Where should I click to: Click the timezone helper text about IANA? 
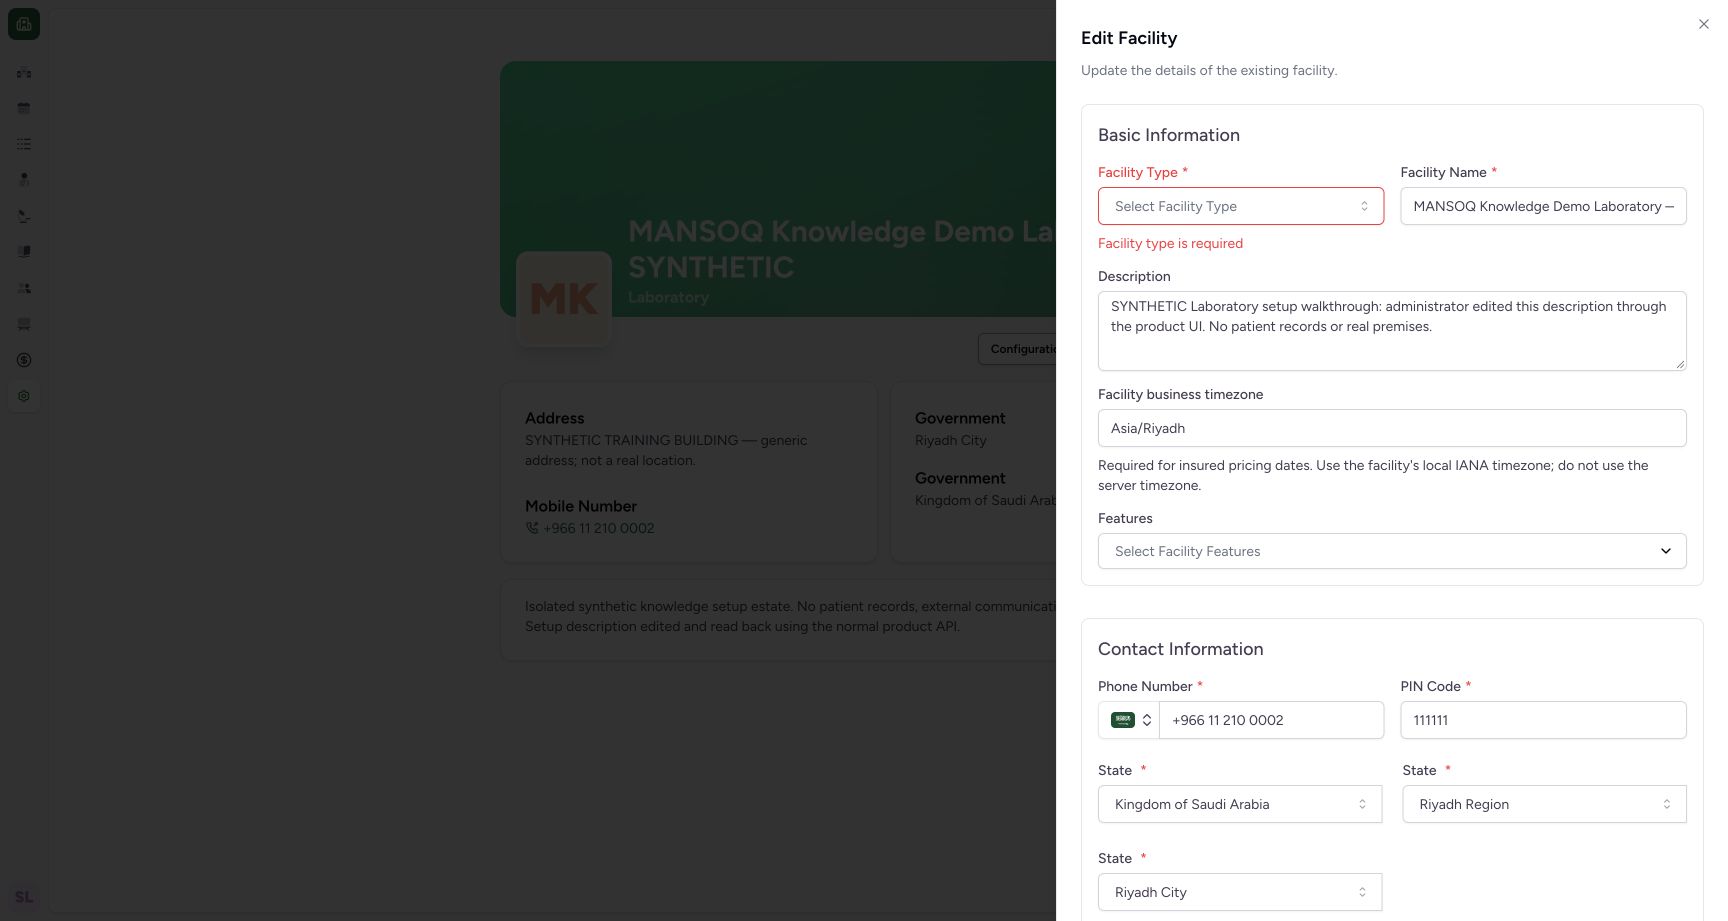[x=1373, y=475]
